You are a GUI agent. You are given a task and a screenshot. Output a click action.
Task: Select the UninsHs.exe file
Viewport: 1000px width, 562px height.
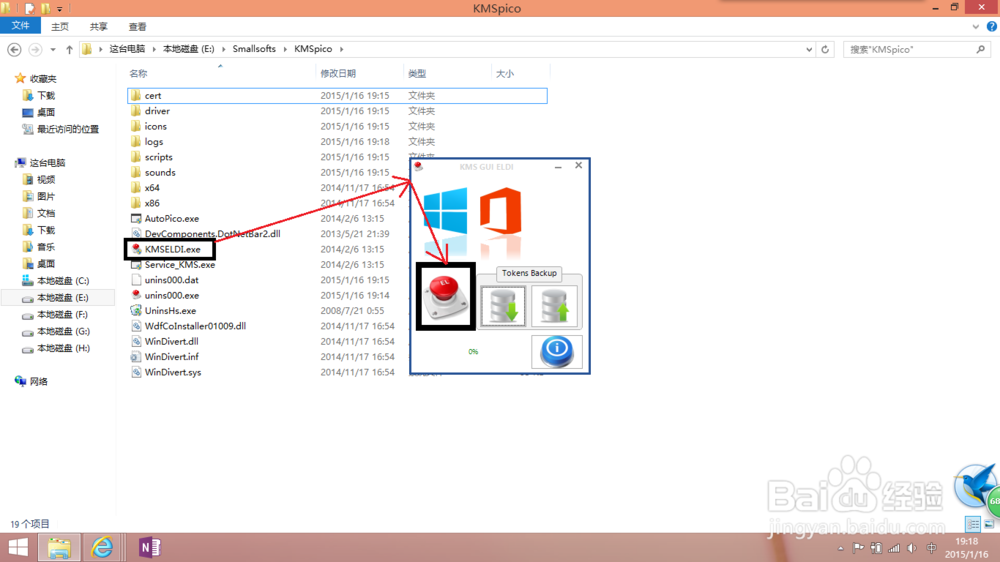point(170,311)
